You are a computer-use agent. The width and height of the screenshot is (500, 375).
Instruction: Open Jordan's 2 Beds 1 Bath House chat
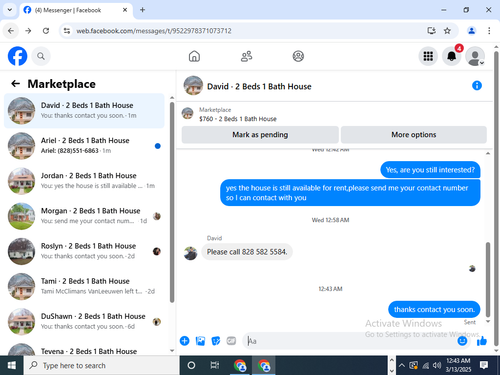pyautogui.click(x=84, y=181)
